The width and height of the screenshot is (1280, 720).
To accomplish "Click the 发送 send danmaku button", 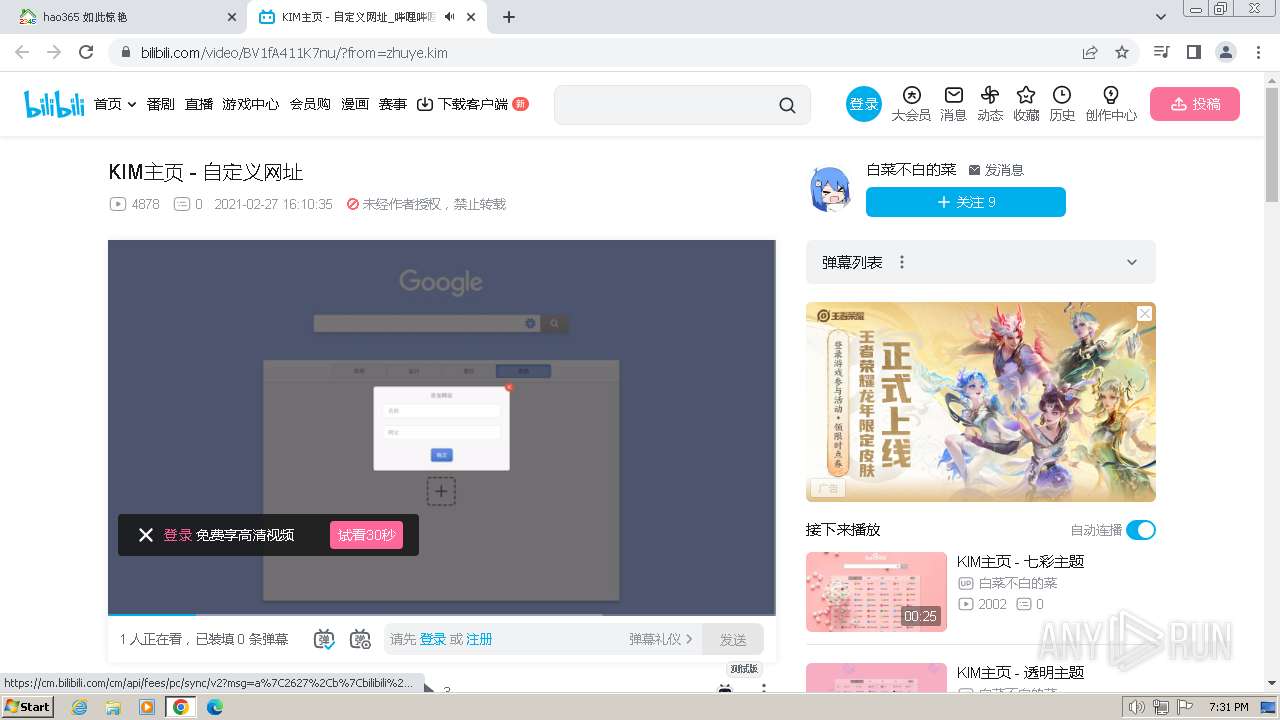I will pyautogui.click(x=733, y=639).
